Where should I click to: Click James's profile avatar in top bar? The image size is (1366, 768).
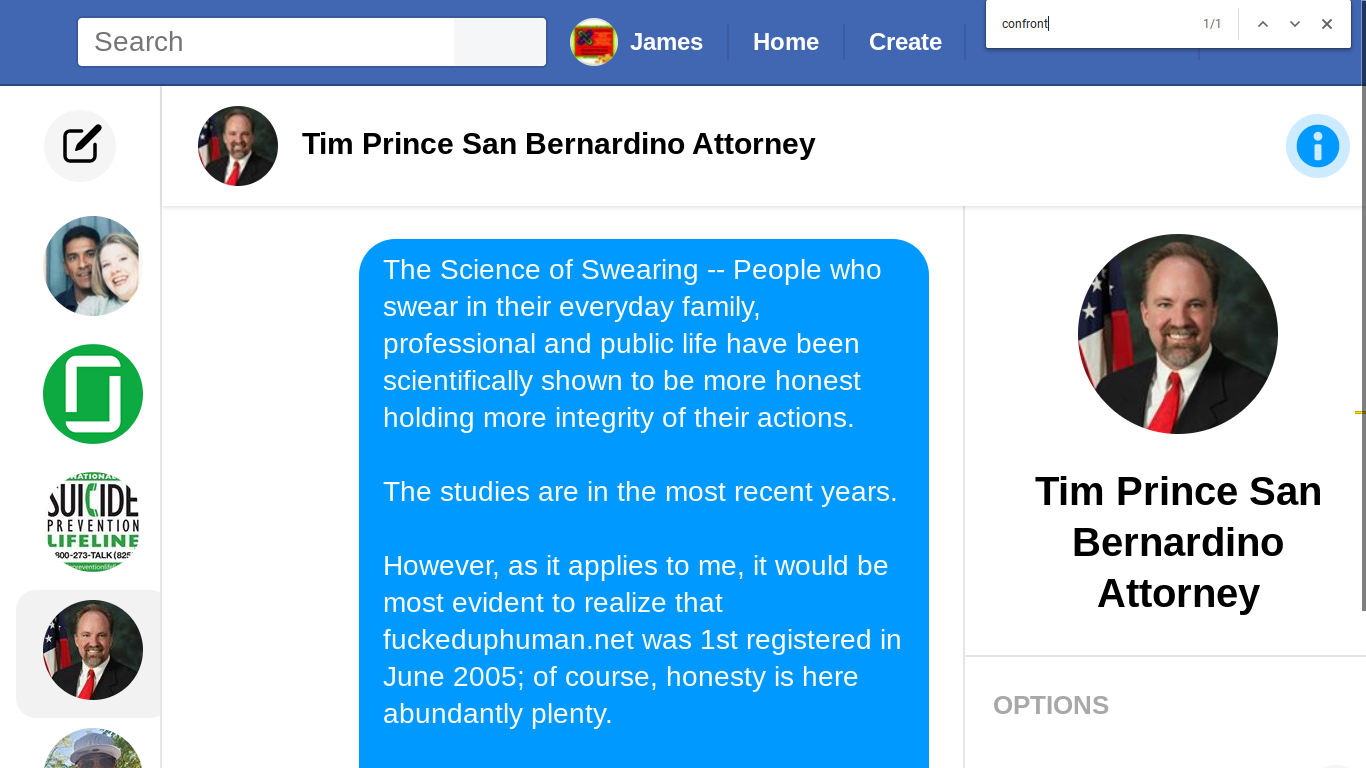pyautogui.click(x=594, y=42)
